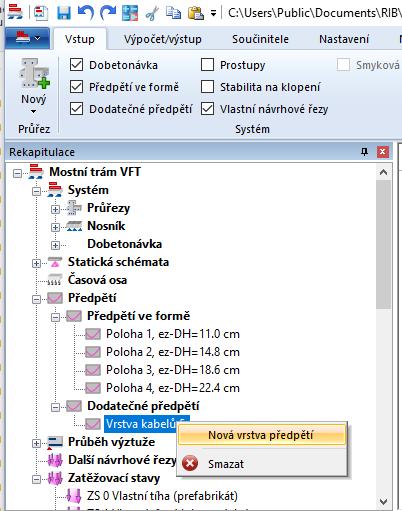The height and width of the screenshot is (511, 402).
Task: Click the tree scrollbar down arrow
Action: pos(383,501)
